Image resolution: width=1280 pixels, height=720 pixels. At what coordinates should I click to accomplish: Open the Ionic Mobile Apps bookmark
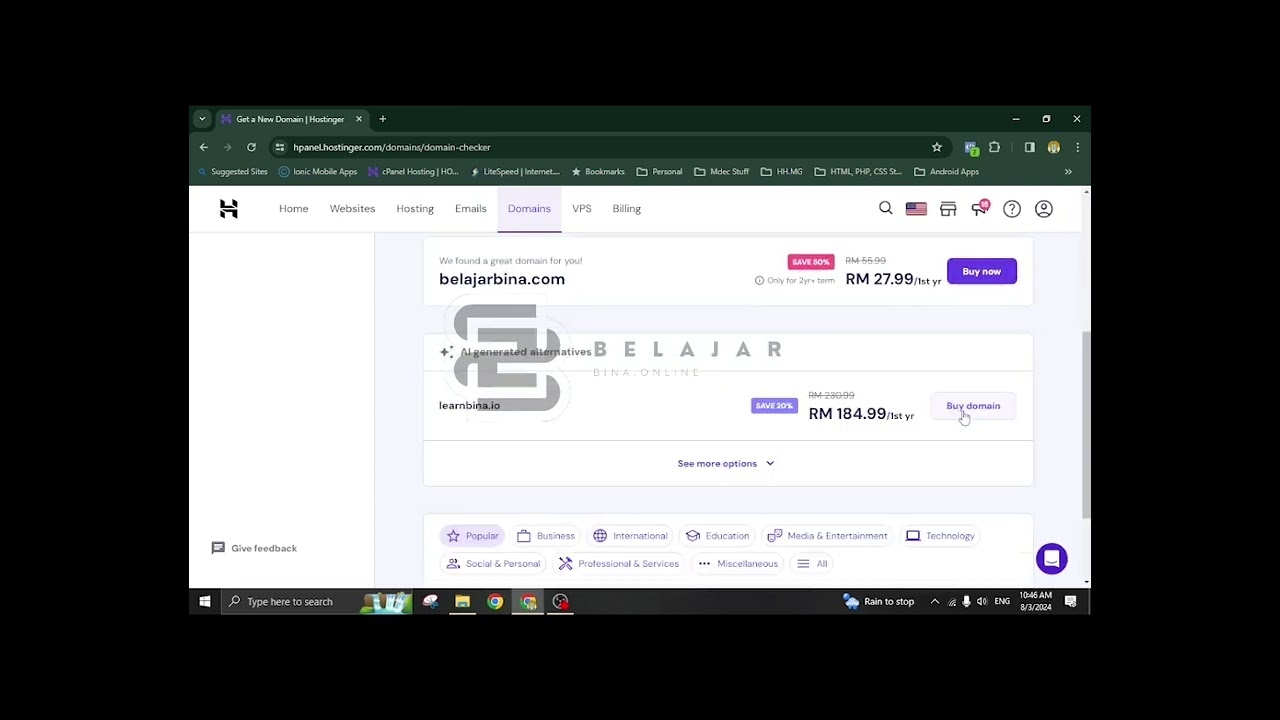tap(317, 172)
